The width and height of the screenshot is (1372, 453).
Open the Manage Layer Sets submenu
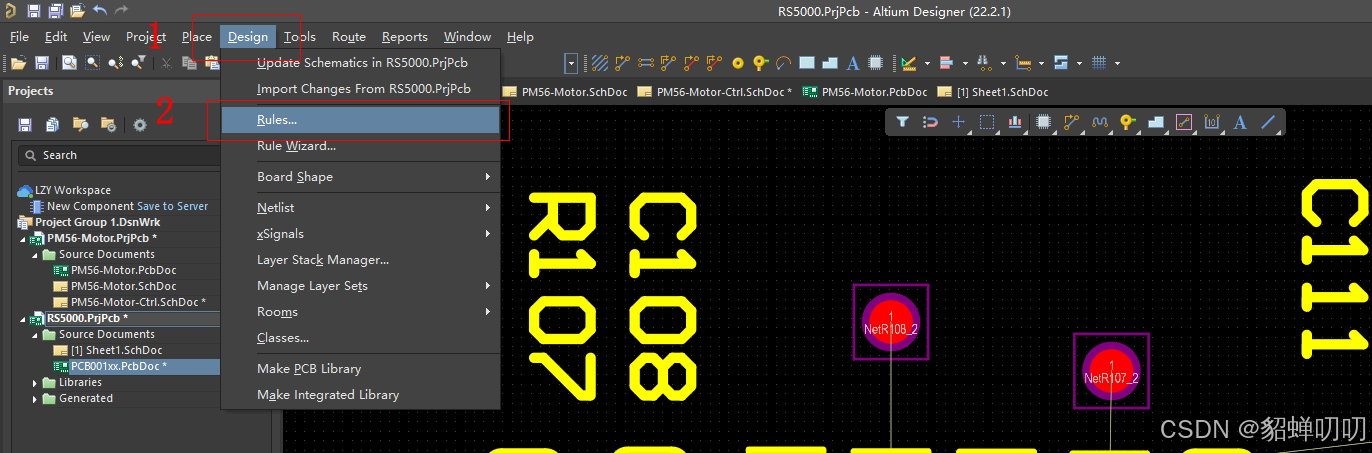[360, 286]
